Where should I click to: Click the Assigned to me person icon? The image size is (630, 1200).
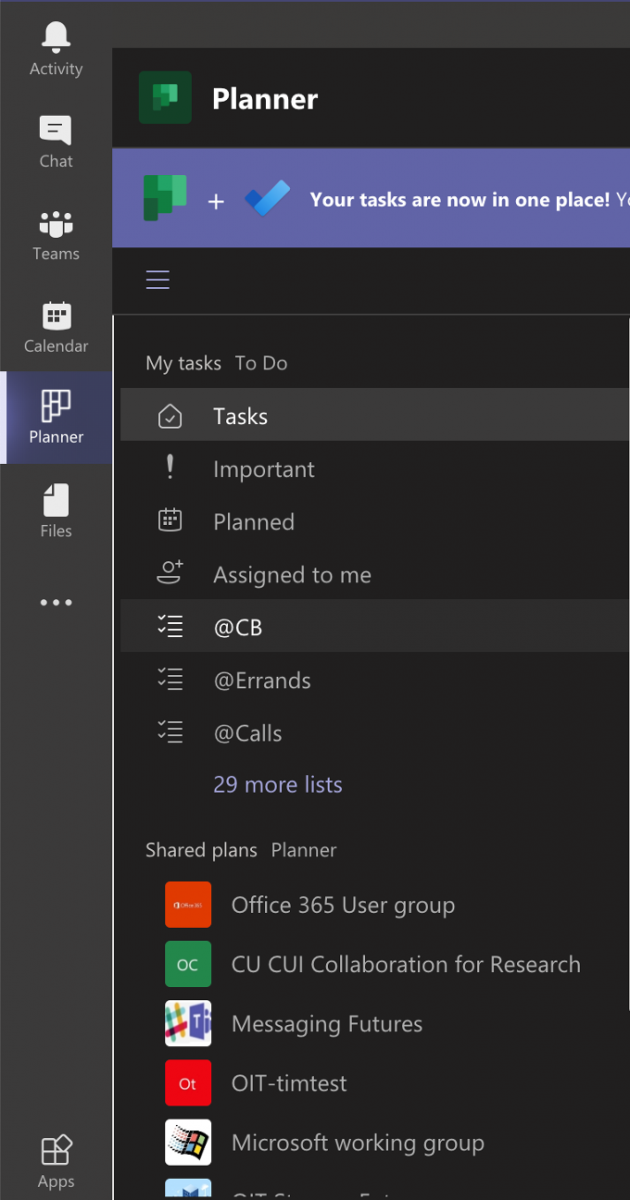coord(170,574)
